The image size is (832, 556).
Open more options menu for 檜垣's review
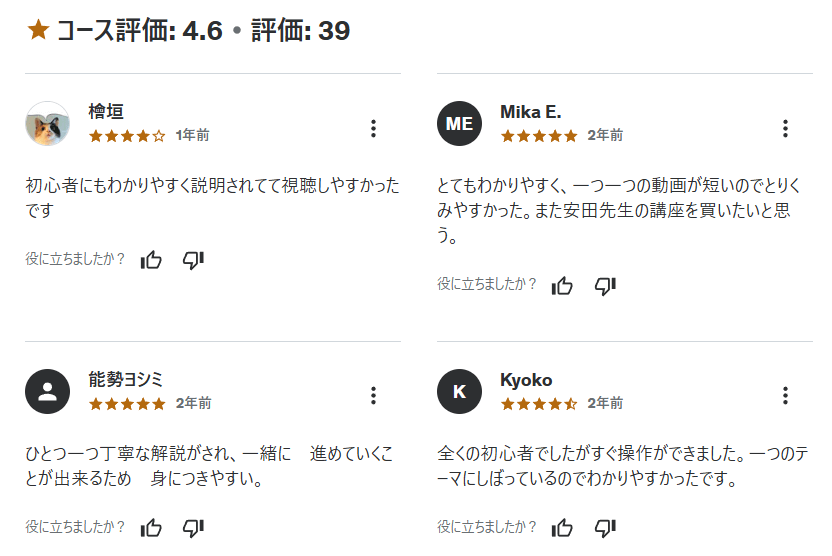374,128
